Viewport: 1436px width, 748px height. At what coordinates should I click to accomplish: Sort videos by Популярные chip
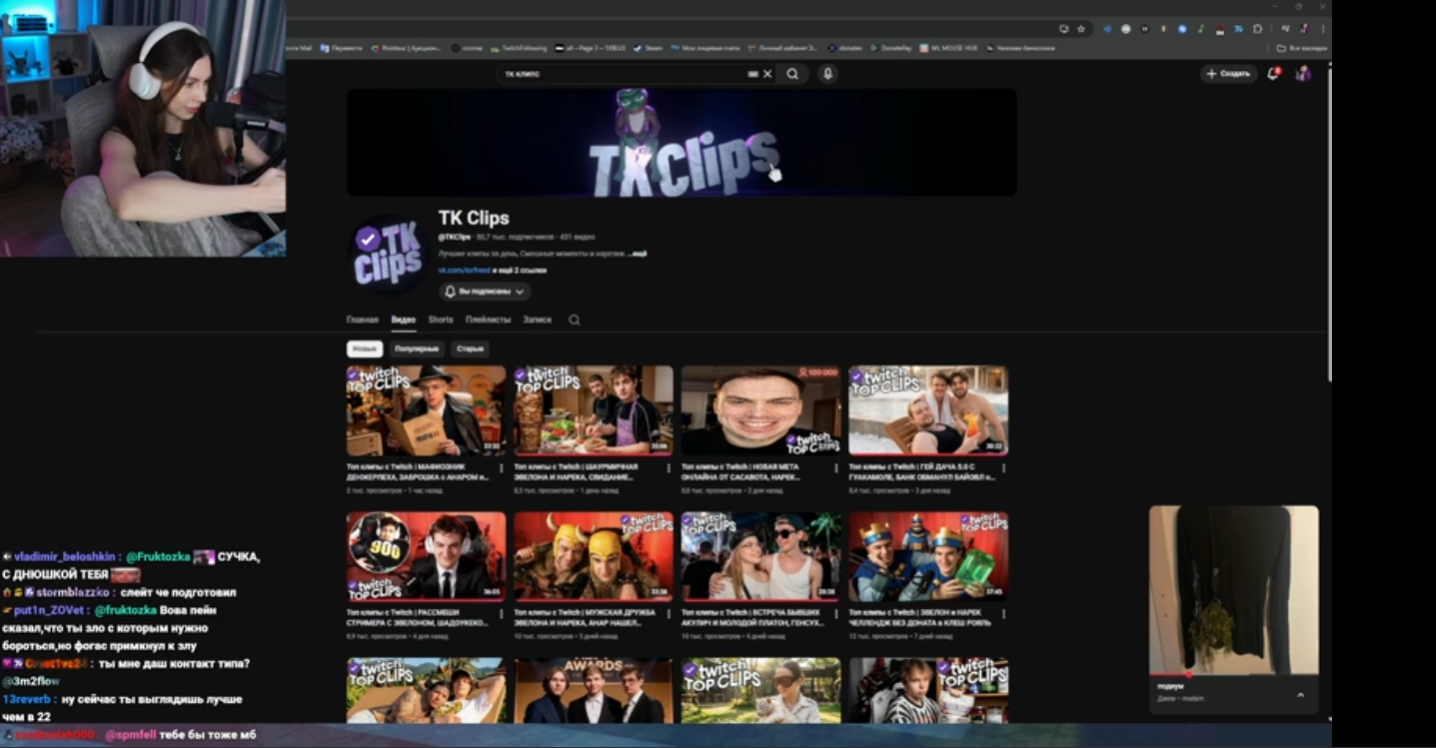point(416,349)
